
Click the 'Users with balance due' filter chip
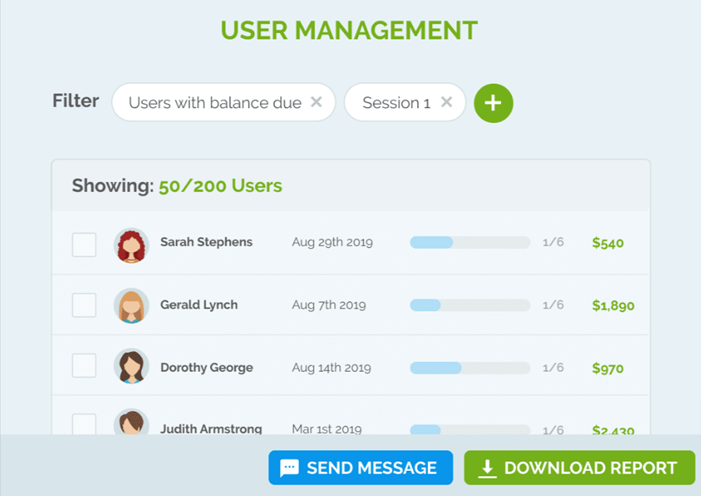pyautogui.click(x=215, y=103)
